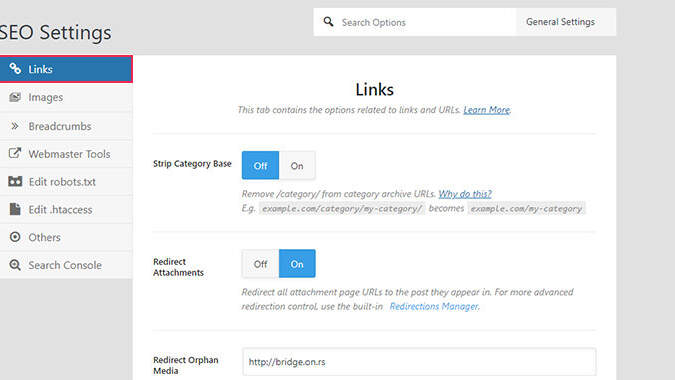Click the robot icon beside Edit robots.txt
675x380 pixels.
pyautogui.click(x=15, y=181)
